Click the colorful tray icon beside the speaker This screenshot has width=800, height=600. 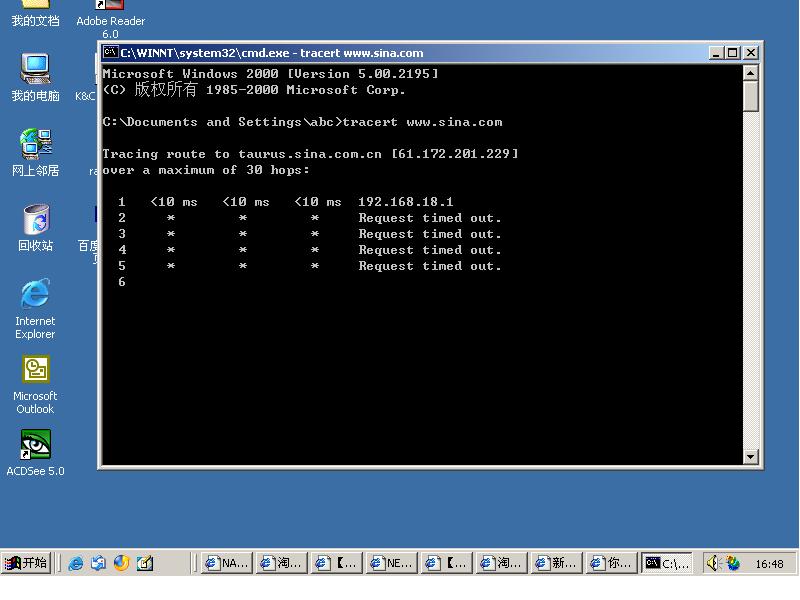click(x=733, y=563)
